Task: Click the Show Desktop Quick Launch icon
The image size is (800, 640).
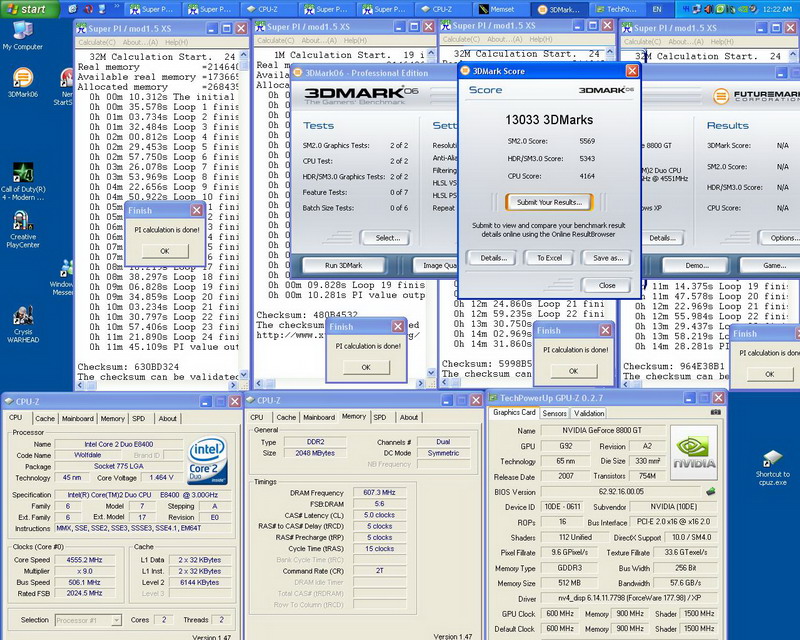Action: 102,9
